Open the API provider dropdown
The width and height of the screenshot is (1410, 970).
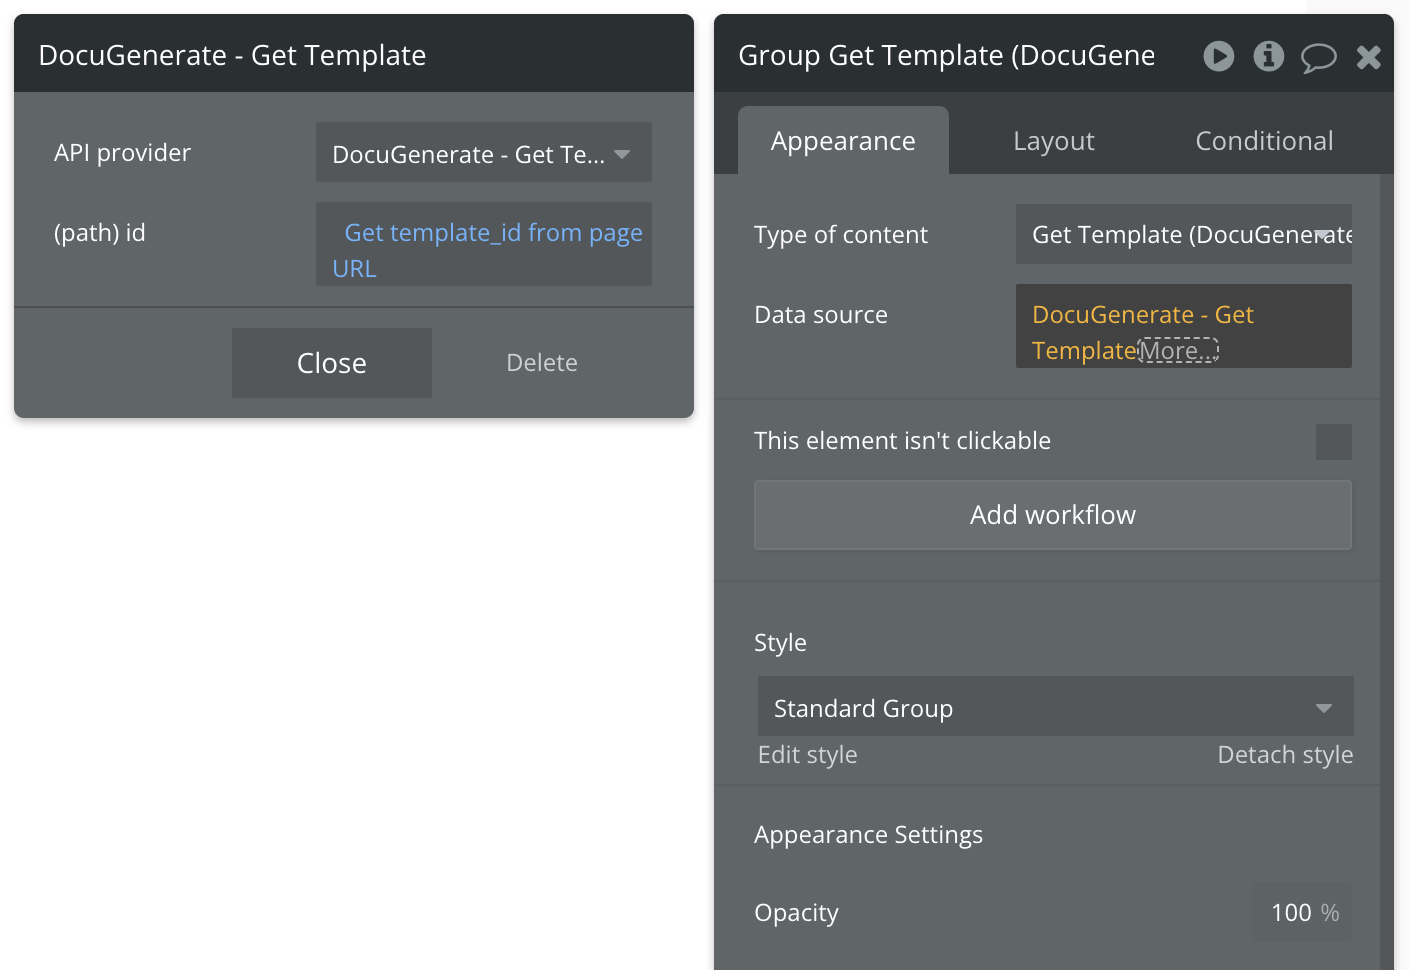[x=484, y=152]
